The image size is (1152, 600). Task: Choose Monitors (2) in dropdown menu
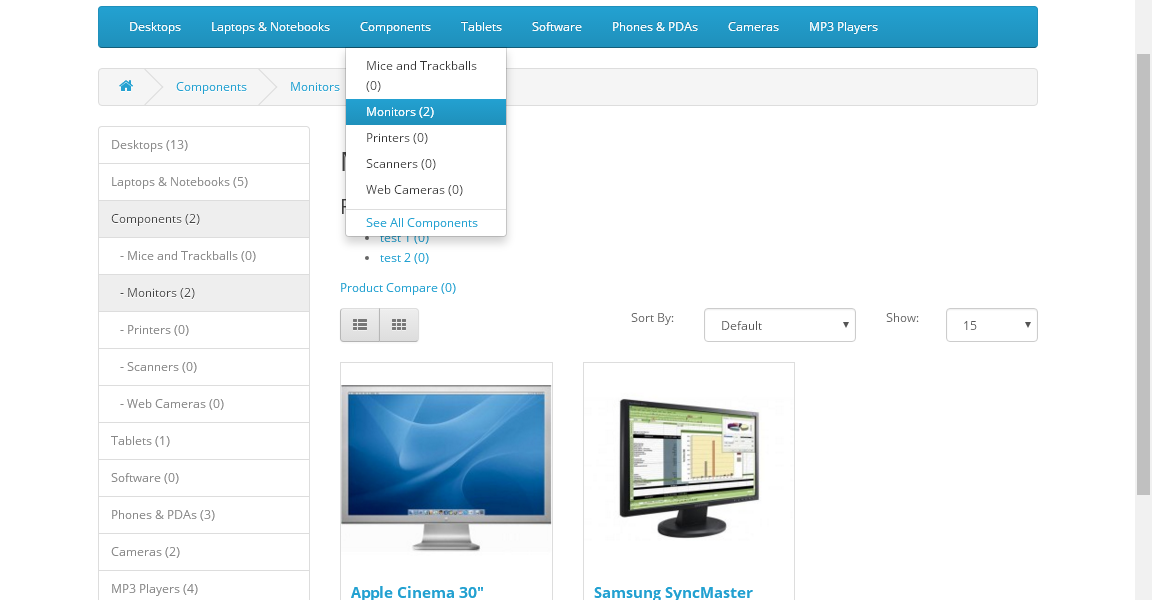coord(425,112)
